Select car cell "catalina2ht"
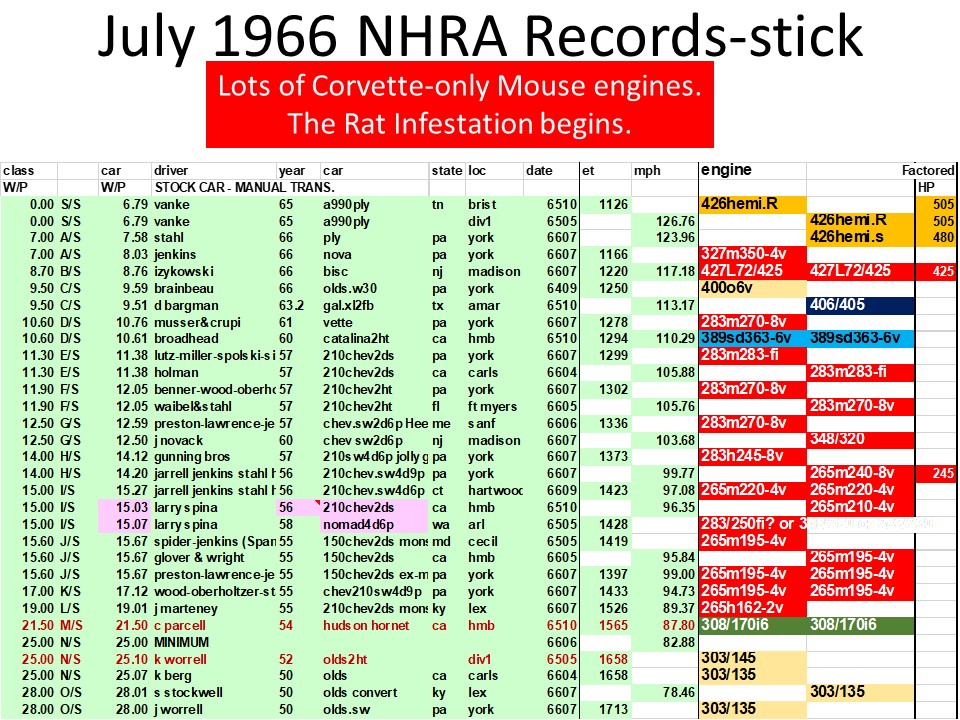Screen dimensions: 960x720 coord(356,339)
